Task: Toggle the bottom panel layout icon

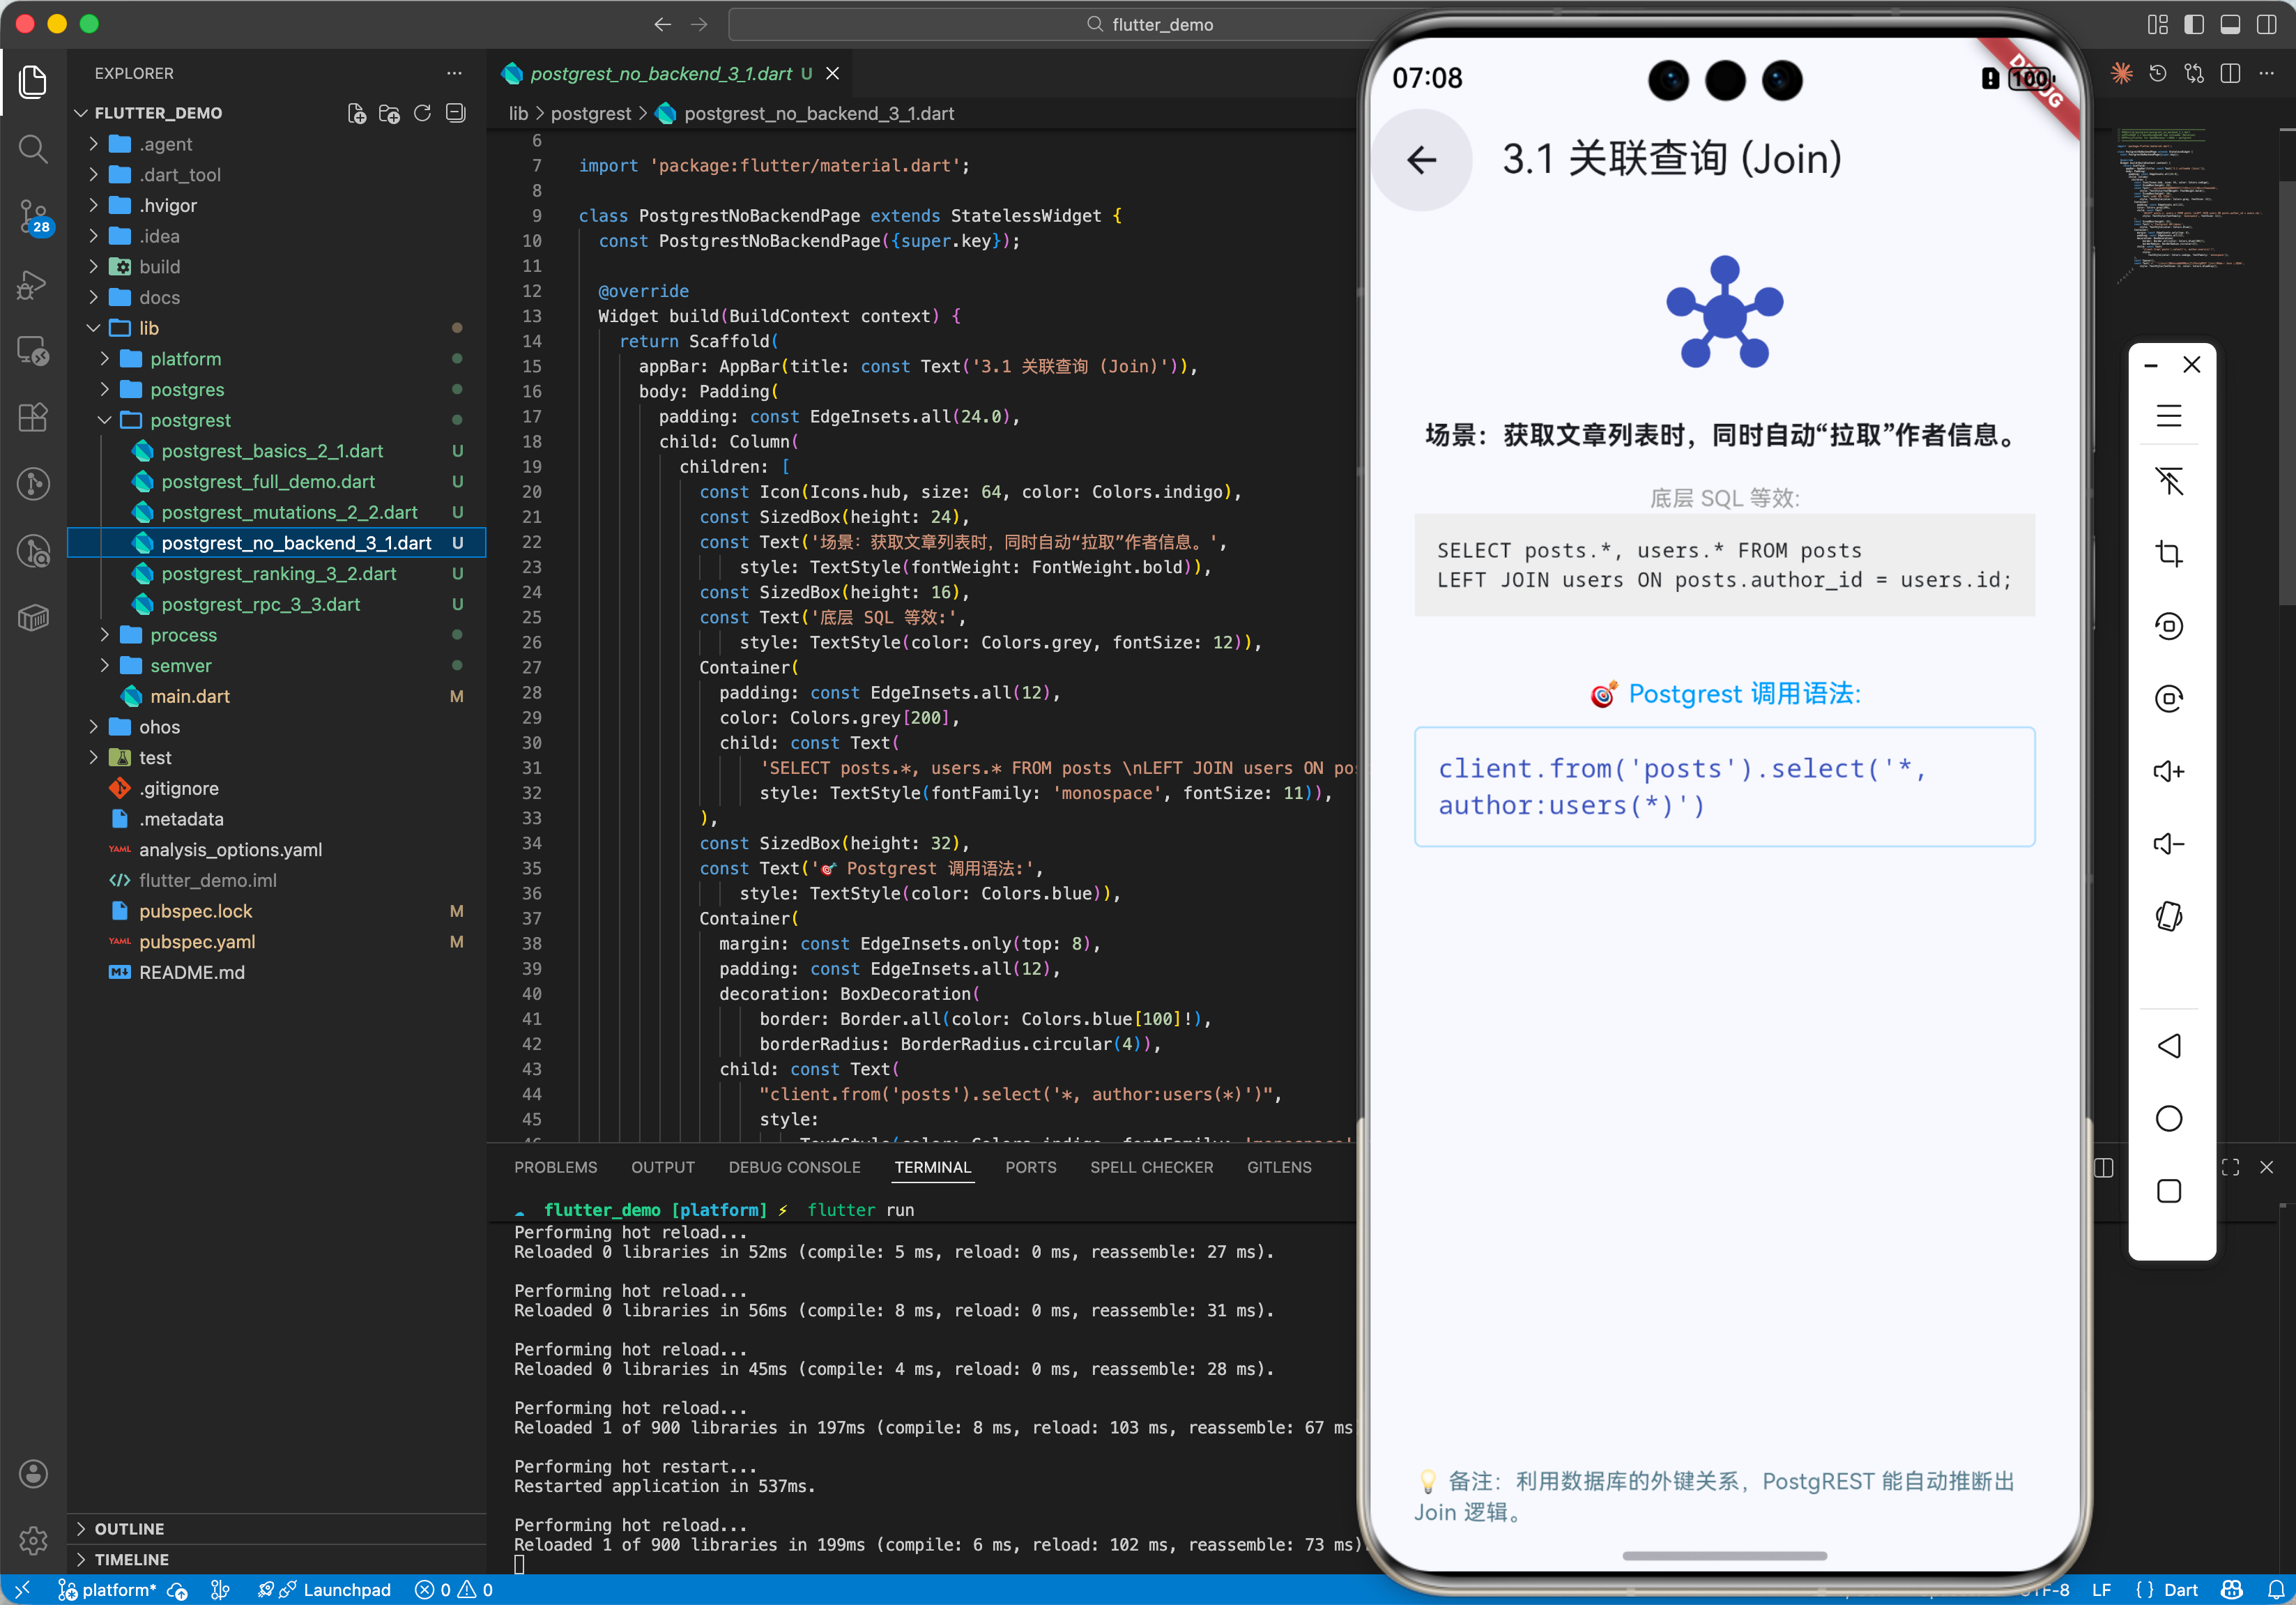Action: pyautogui.click(x=2230, y=24)
